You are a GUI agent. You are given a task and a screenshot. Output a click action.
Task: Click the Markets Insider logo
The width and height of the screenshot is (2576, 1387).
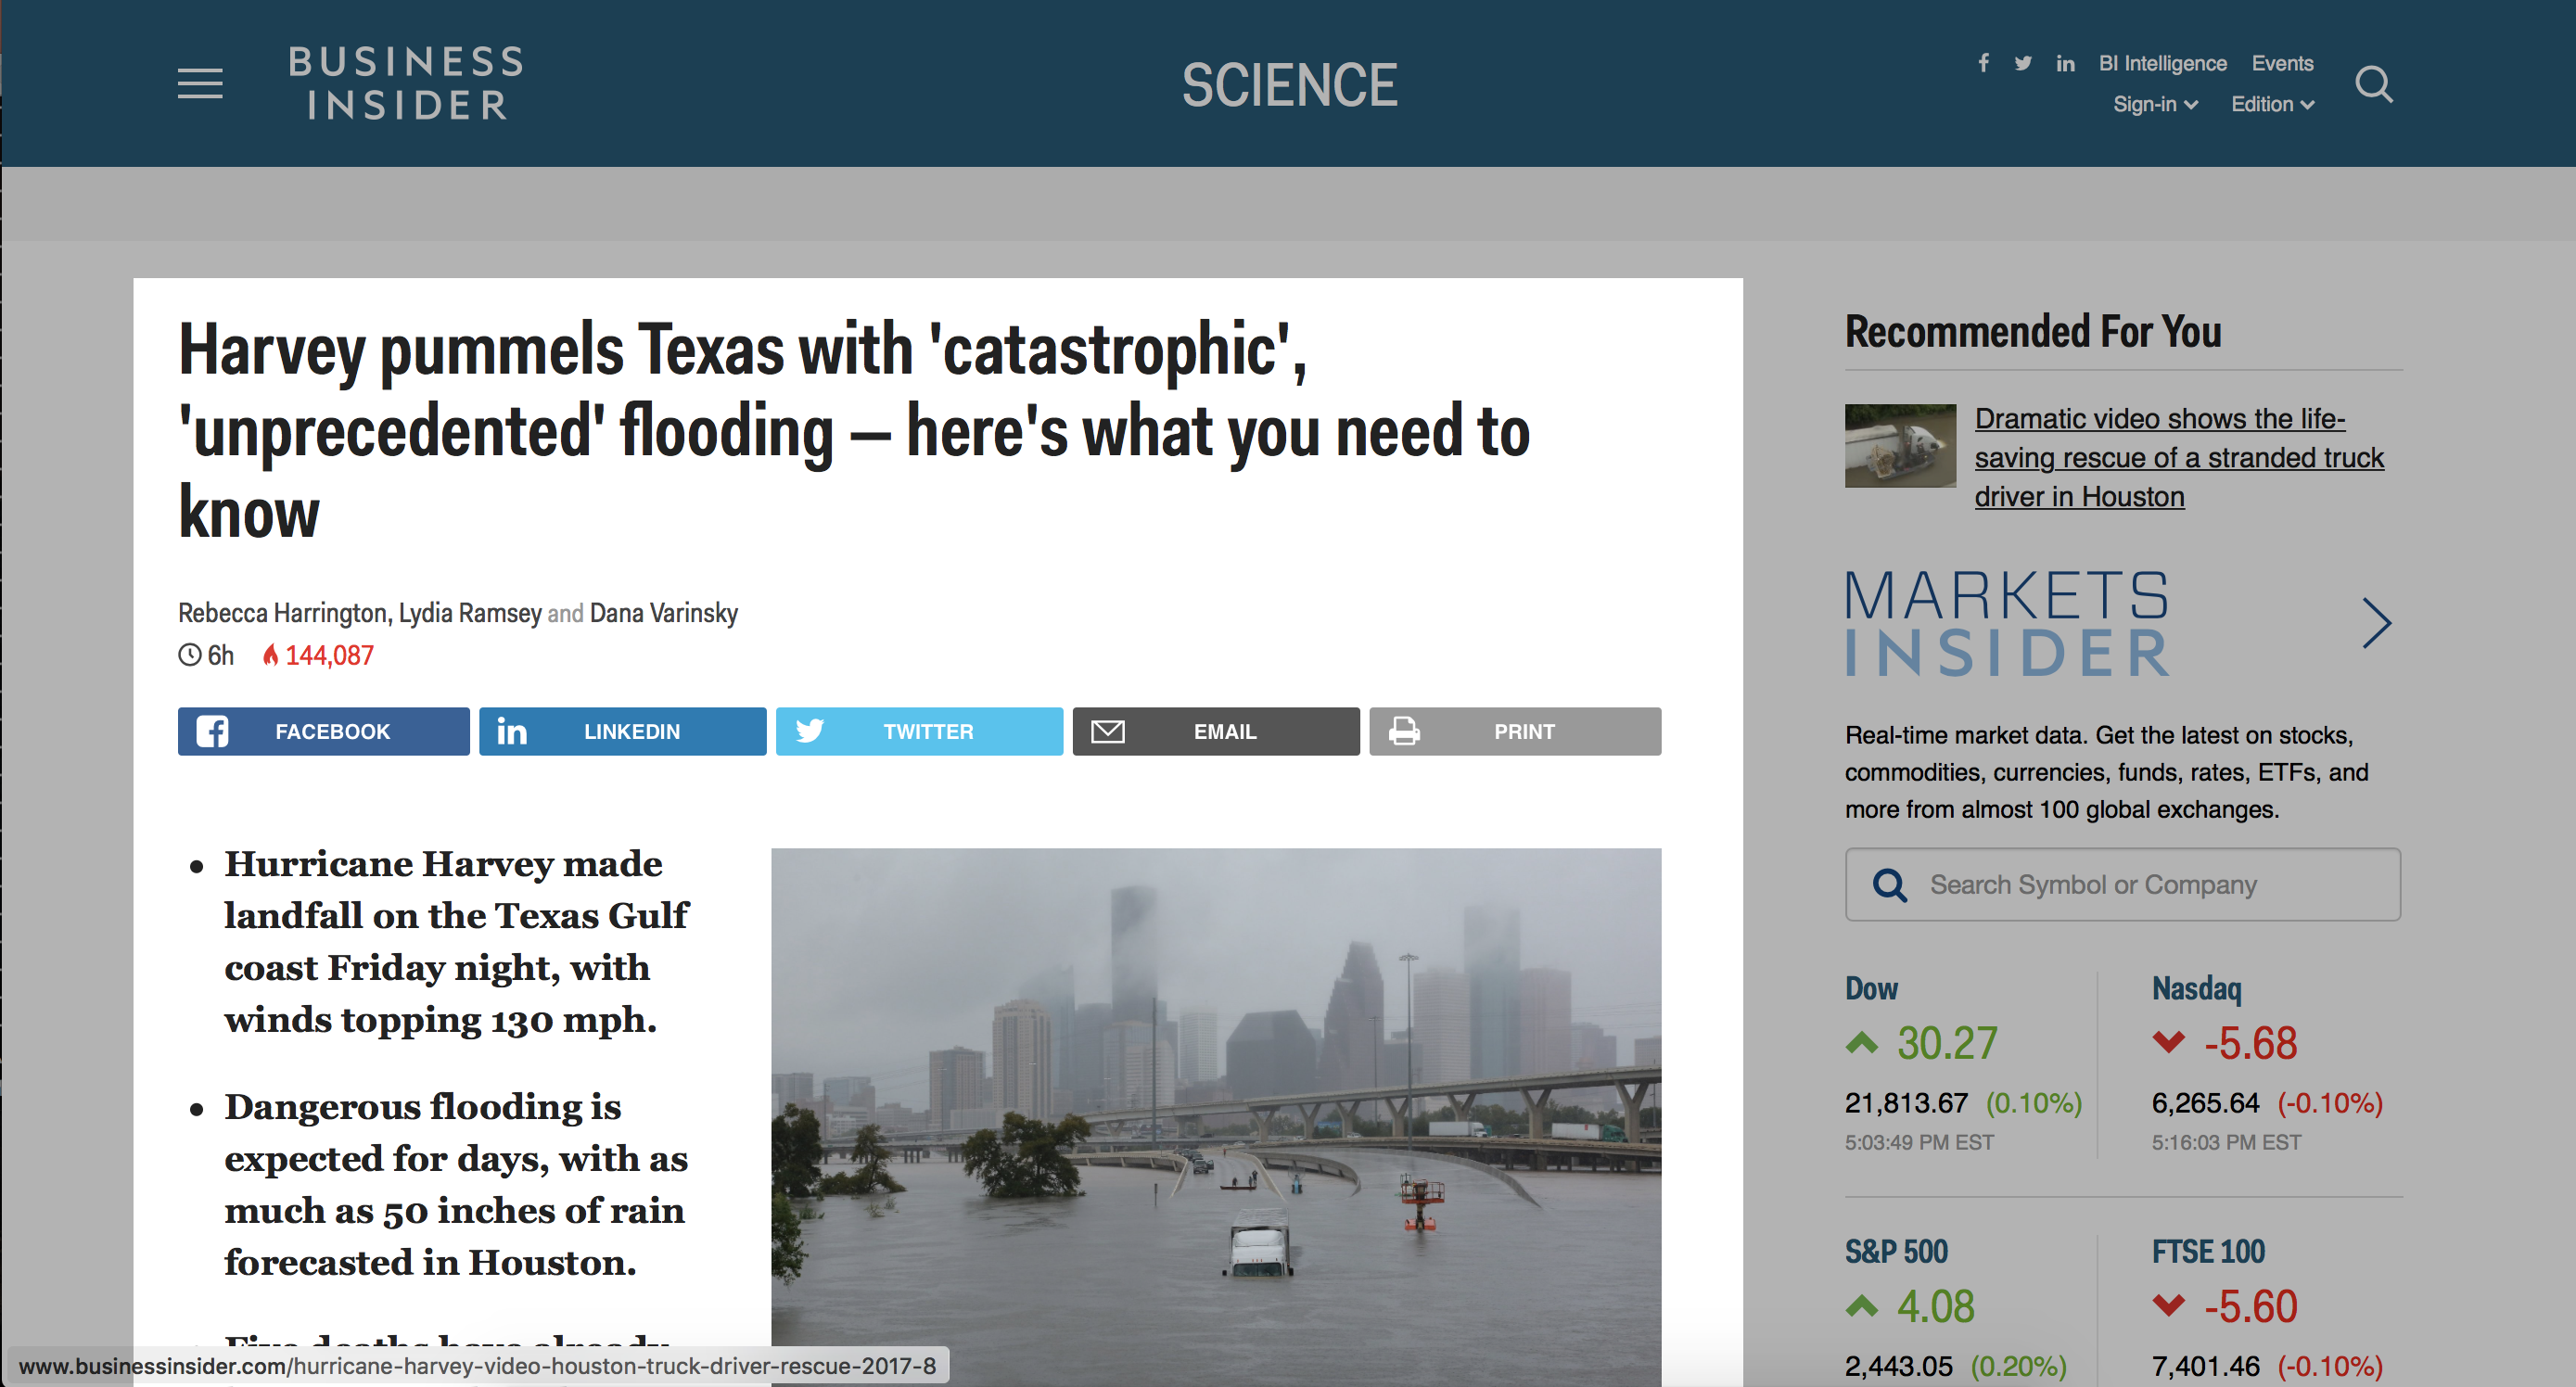(x=2006, y=623)
